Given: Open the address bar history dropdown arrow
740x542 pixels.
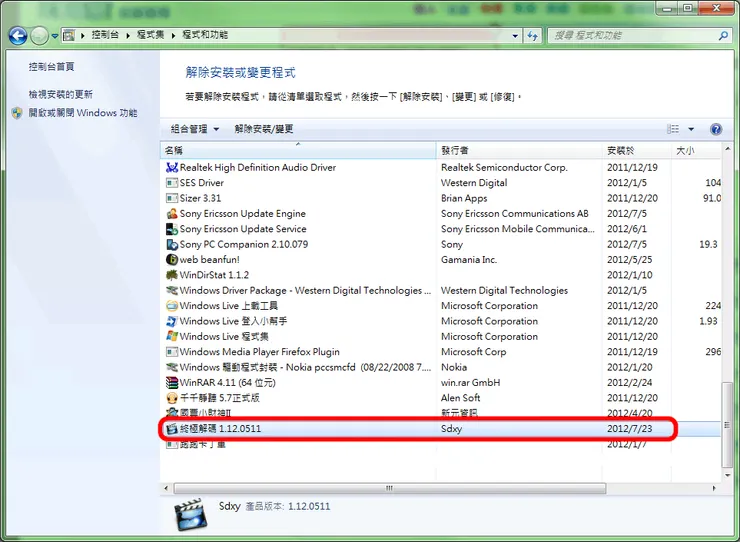Looking at the screenshot, I should point(515,35).
